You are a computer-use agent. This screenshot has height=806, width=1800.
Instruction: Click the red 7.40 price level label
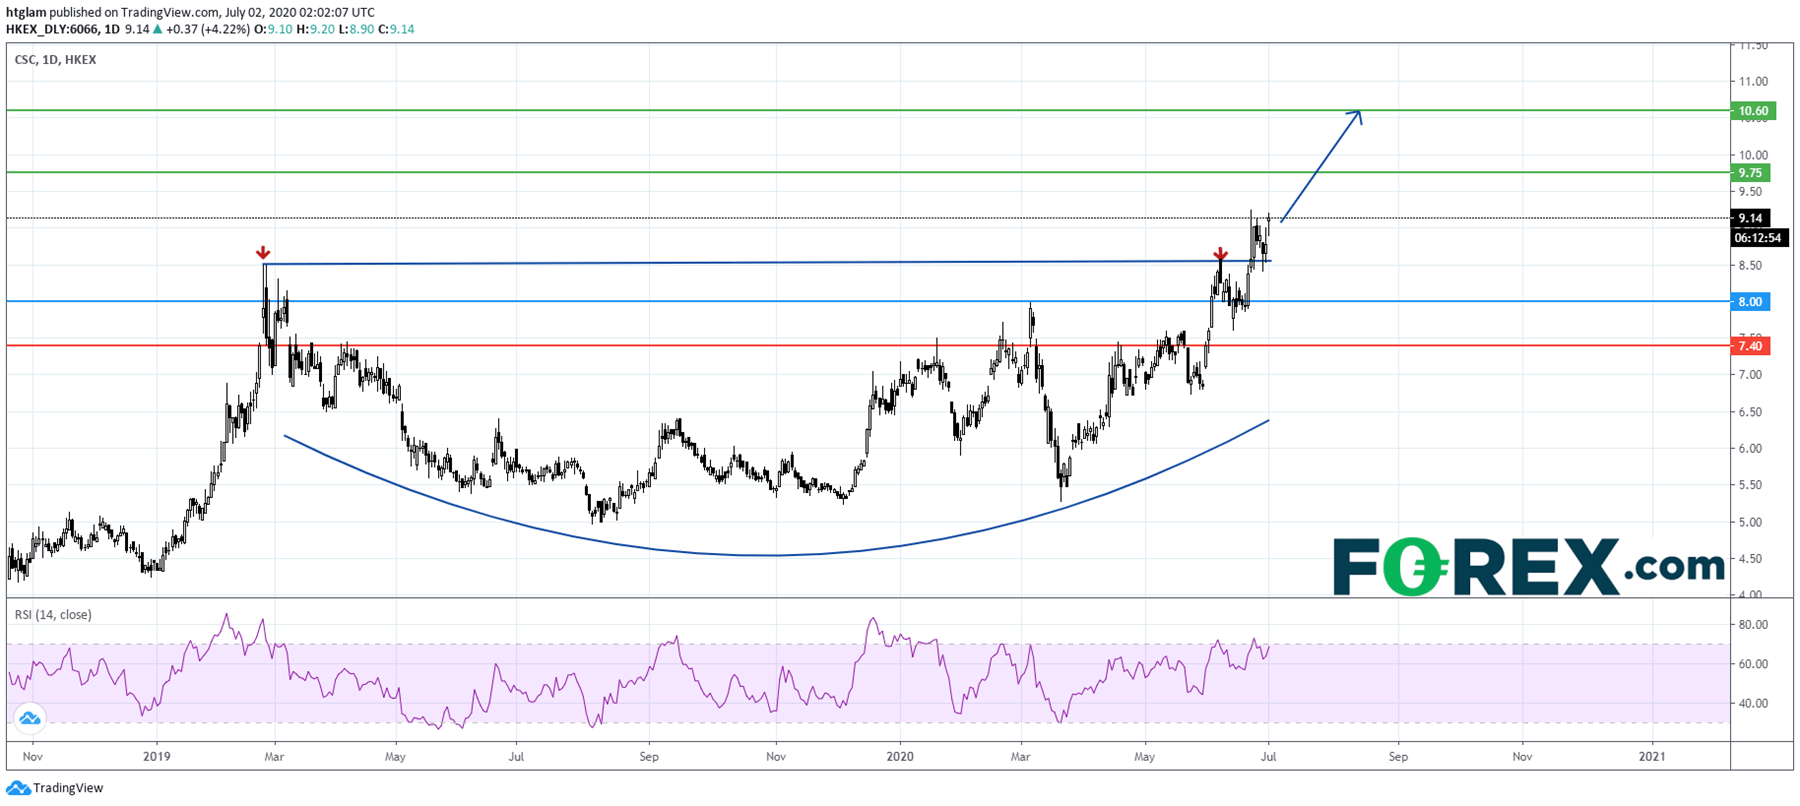tap(1751, 346)
